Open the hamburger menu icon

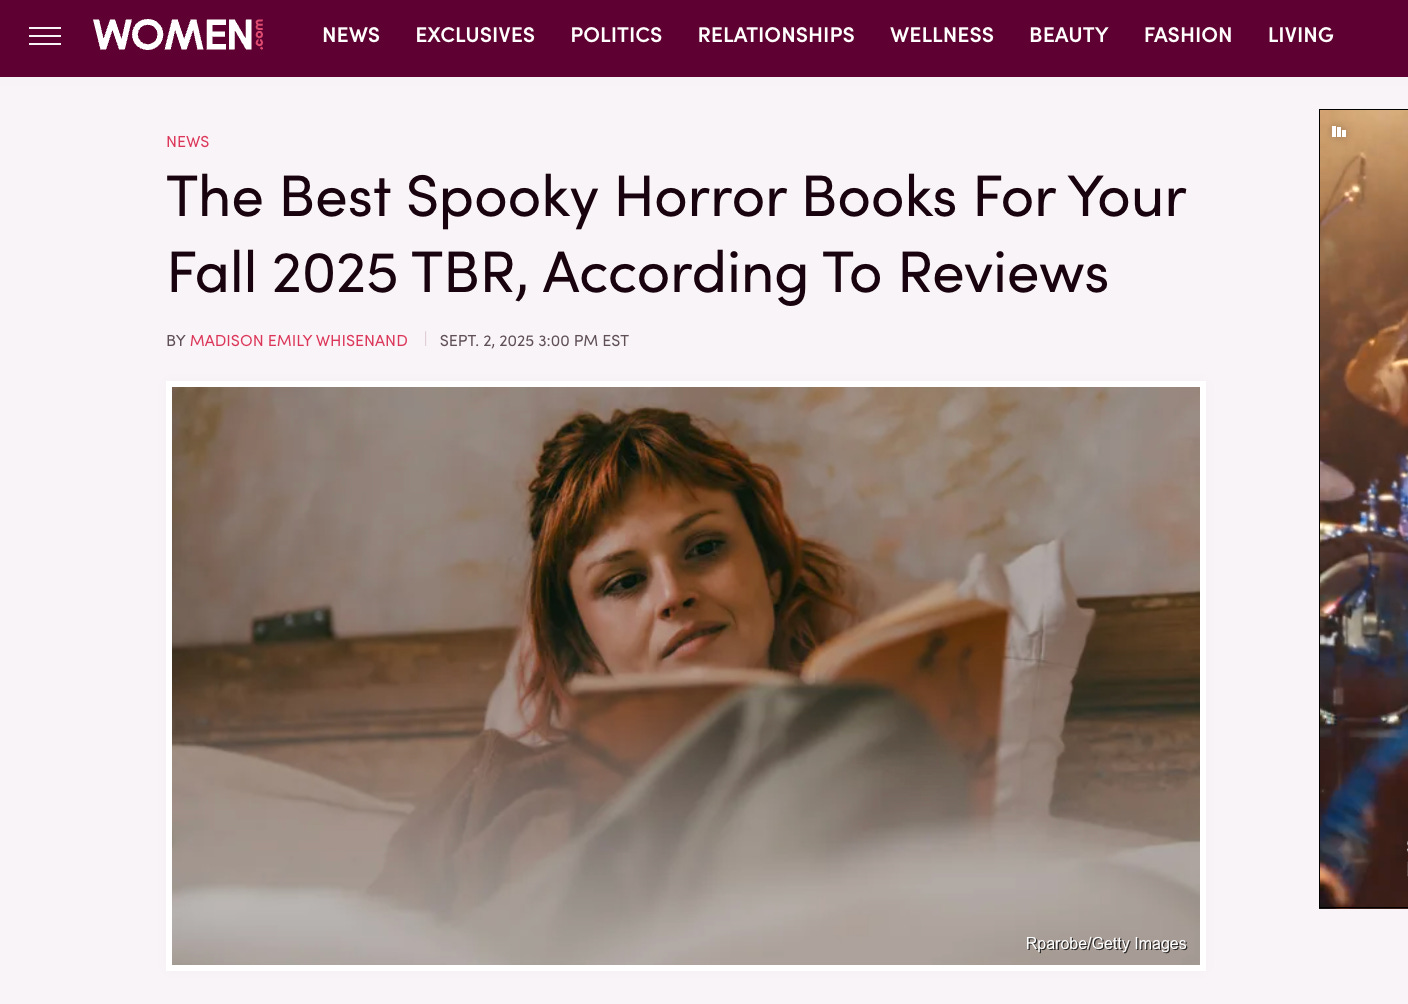[45, 36]
